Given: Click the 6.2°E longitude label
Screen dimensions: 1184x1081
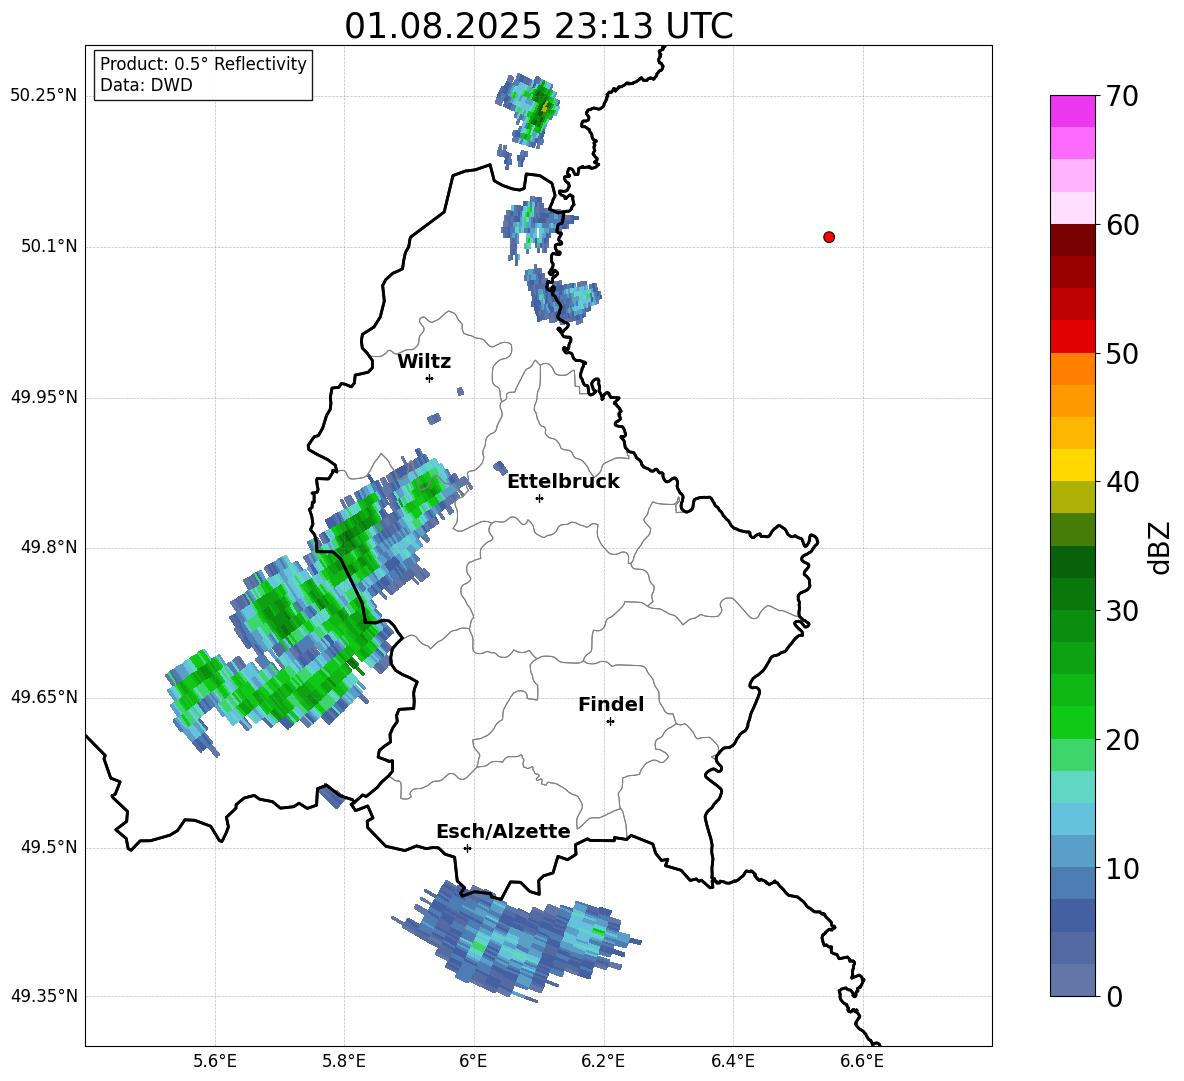Looking at the screenshot, I should click(603, 1061).
